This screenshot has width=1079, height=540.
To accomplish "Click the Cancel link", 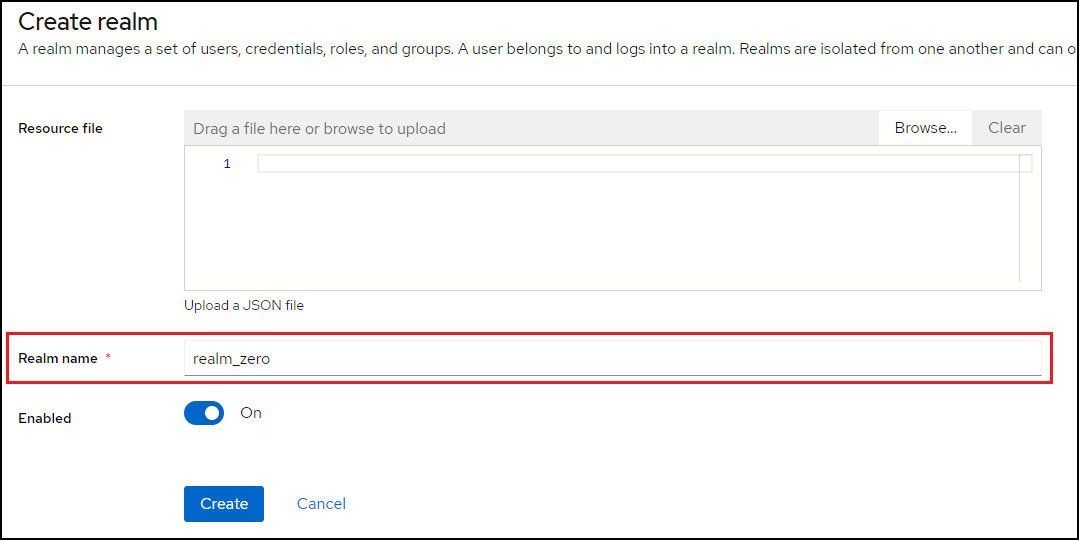I will [x=321, y=504].
